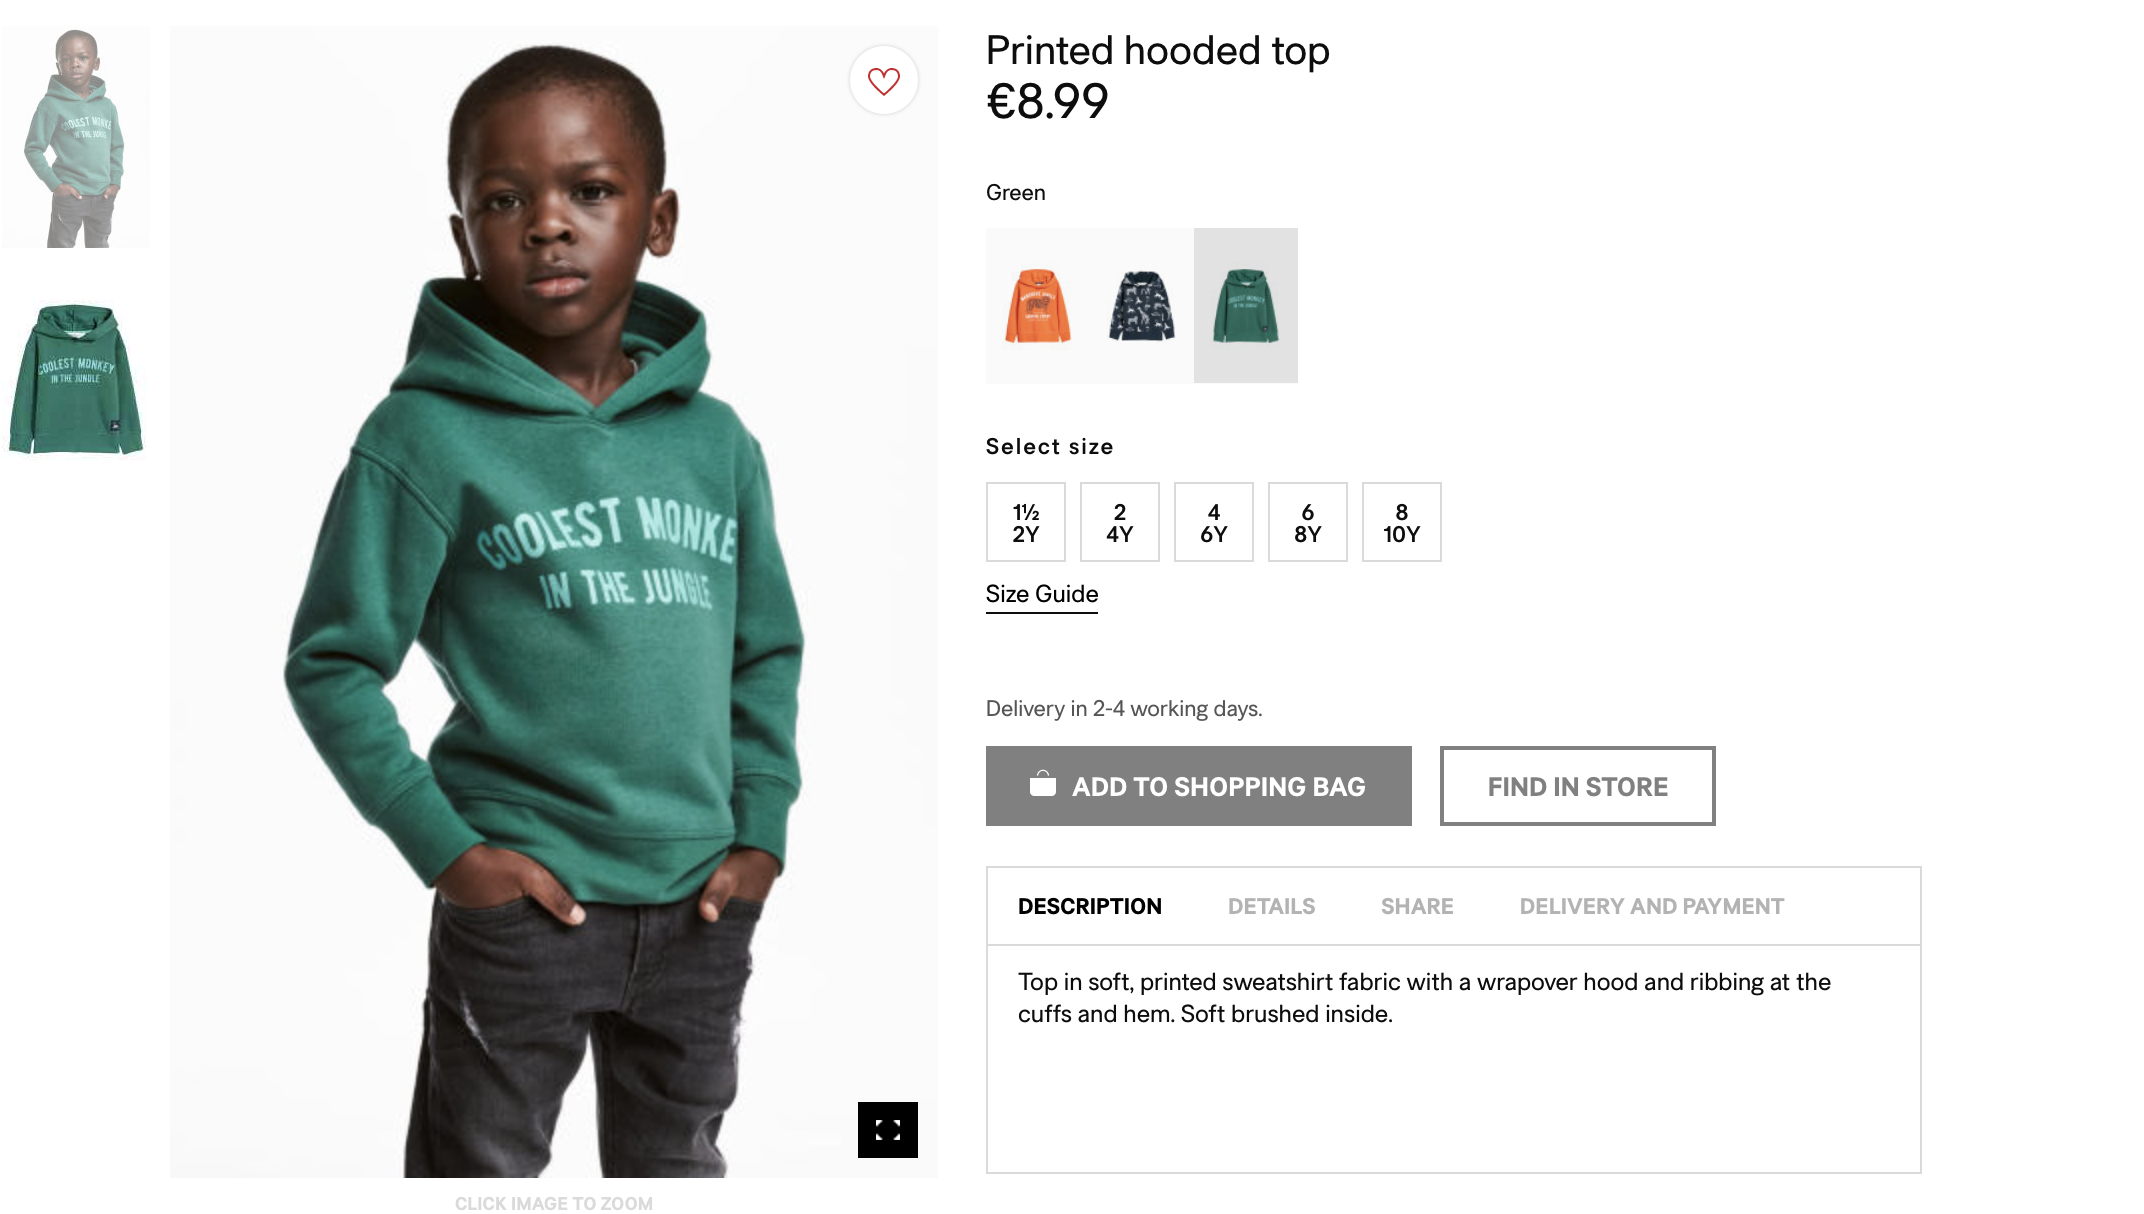
Task: Select the orange hoodie colour
Action: click(1037, 306)
